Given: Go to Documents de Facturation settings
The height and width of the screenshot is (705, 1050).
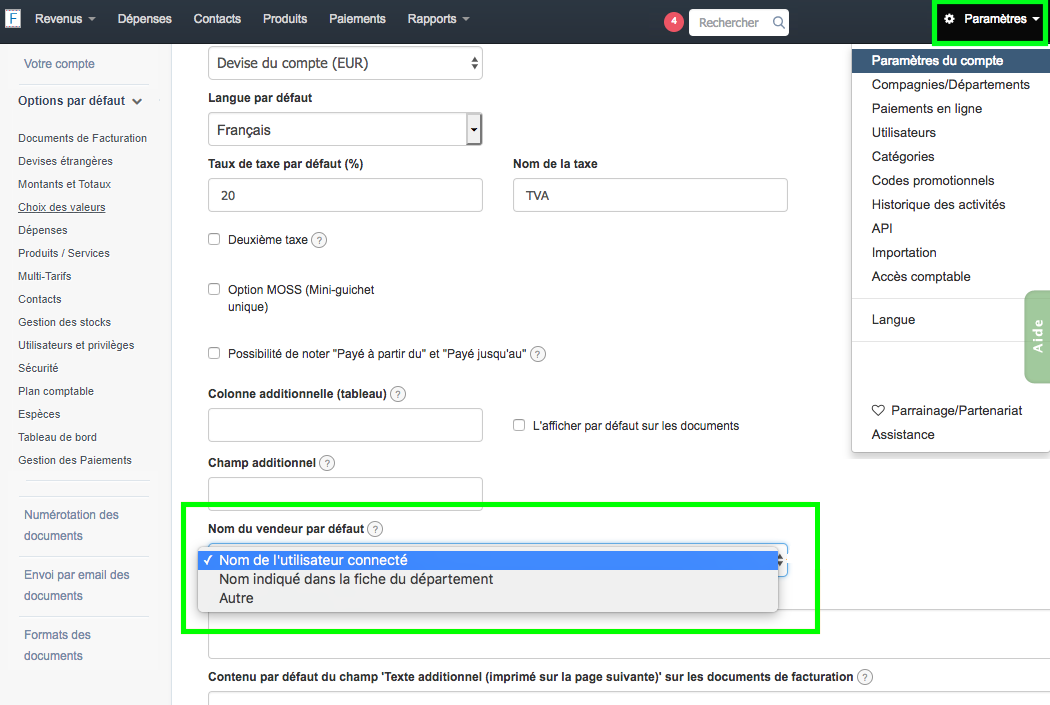Looking at the screenshot, I should pos(82,138).
